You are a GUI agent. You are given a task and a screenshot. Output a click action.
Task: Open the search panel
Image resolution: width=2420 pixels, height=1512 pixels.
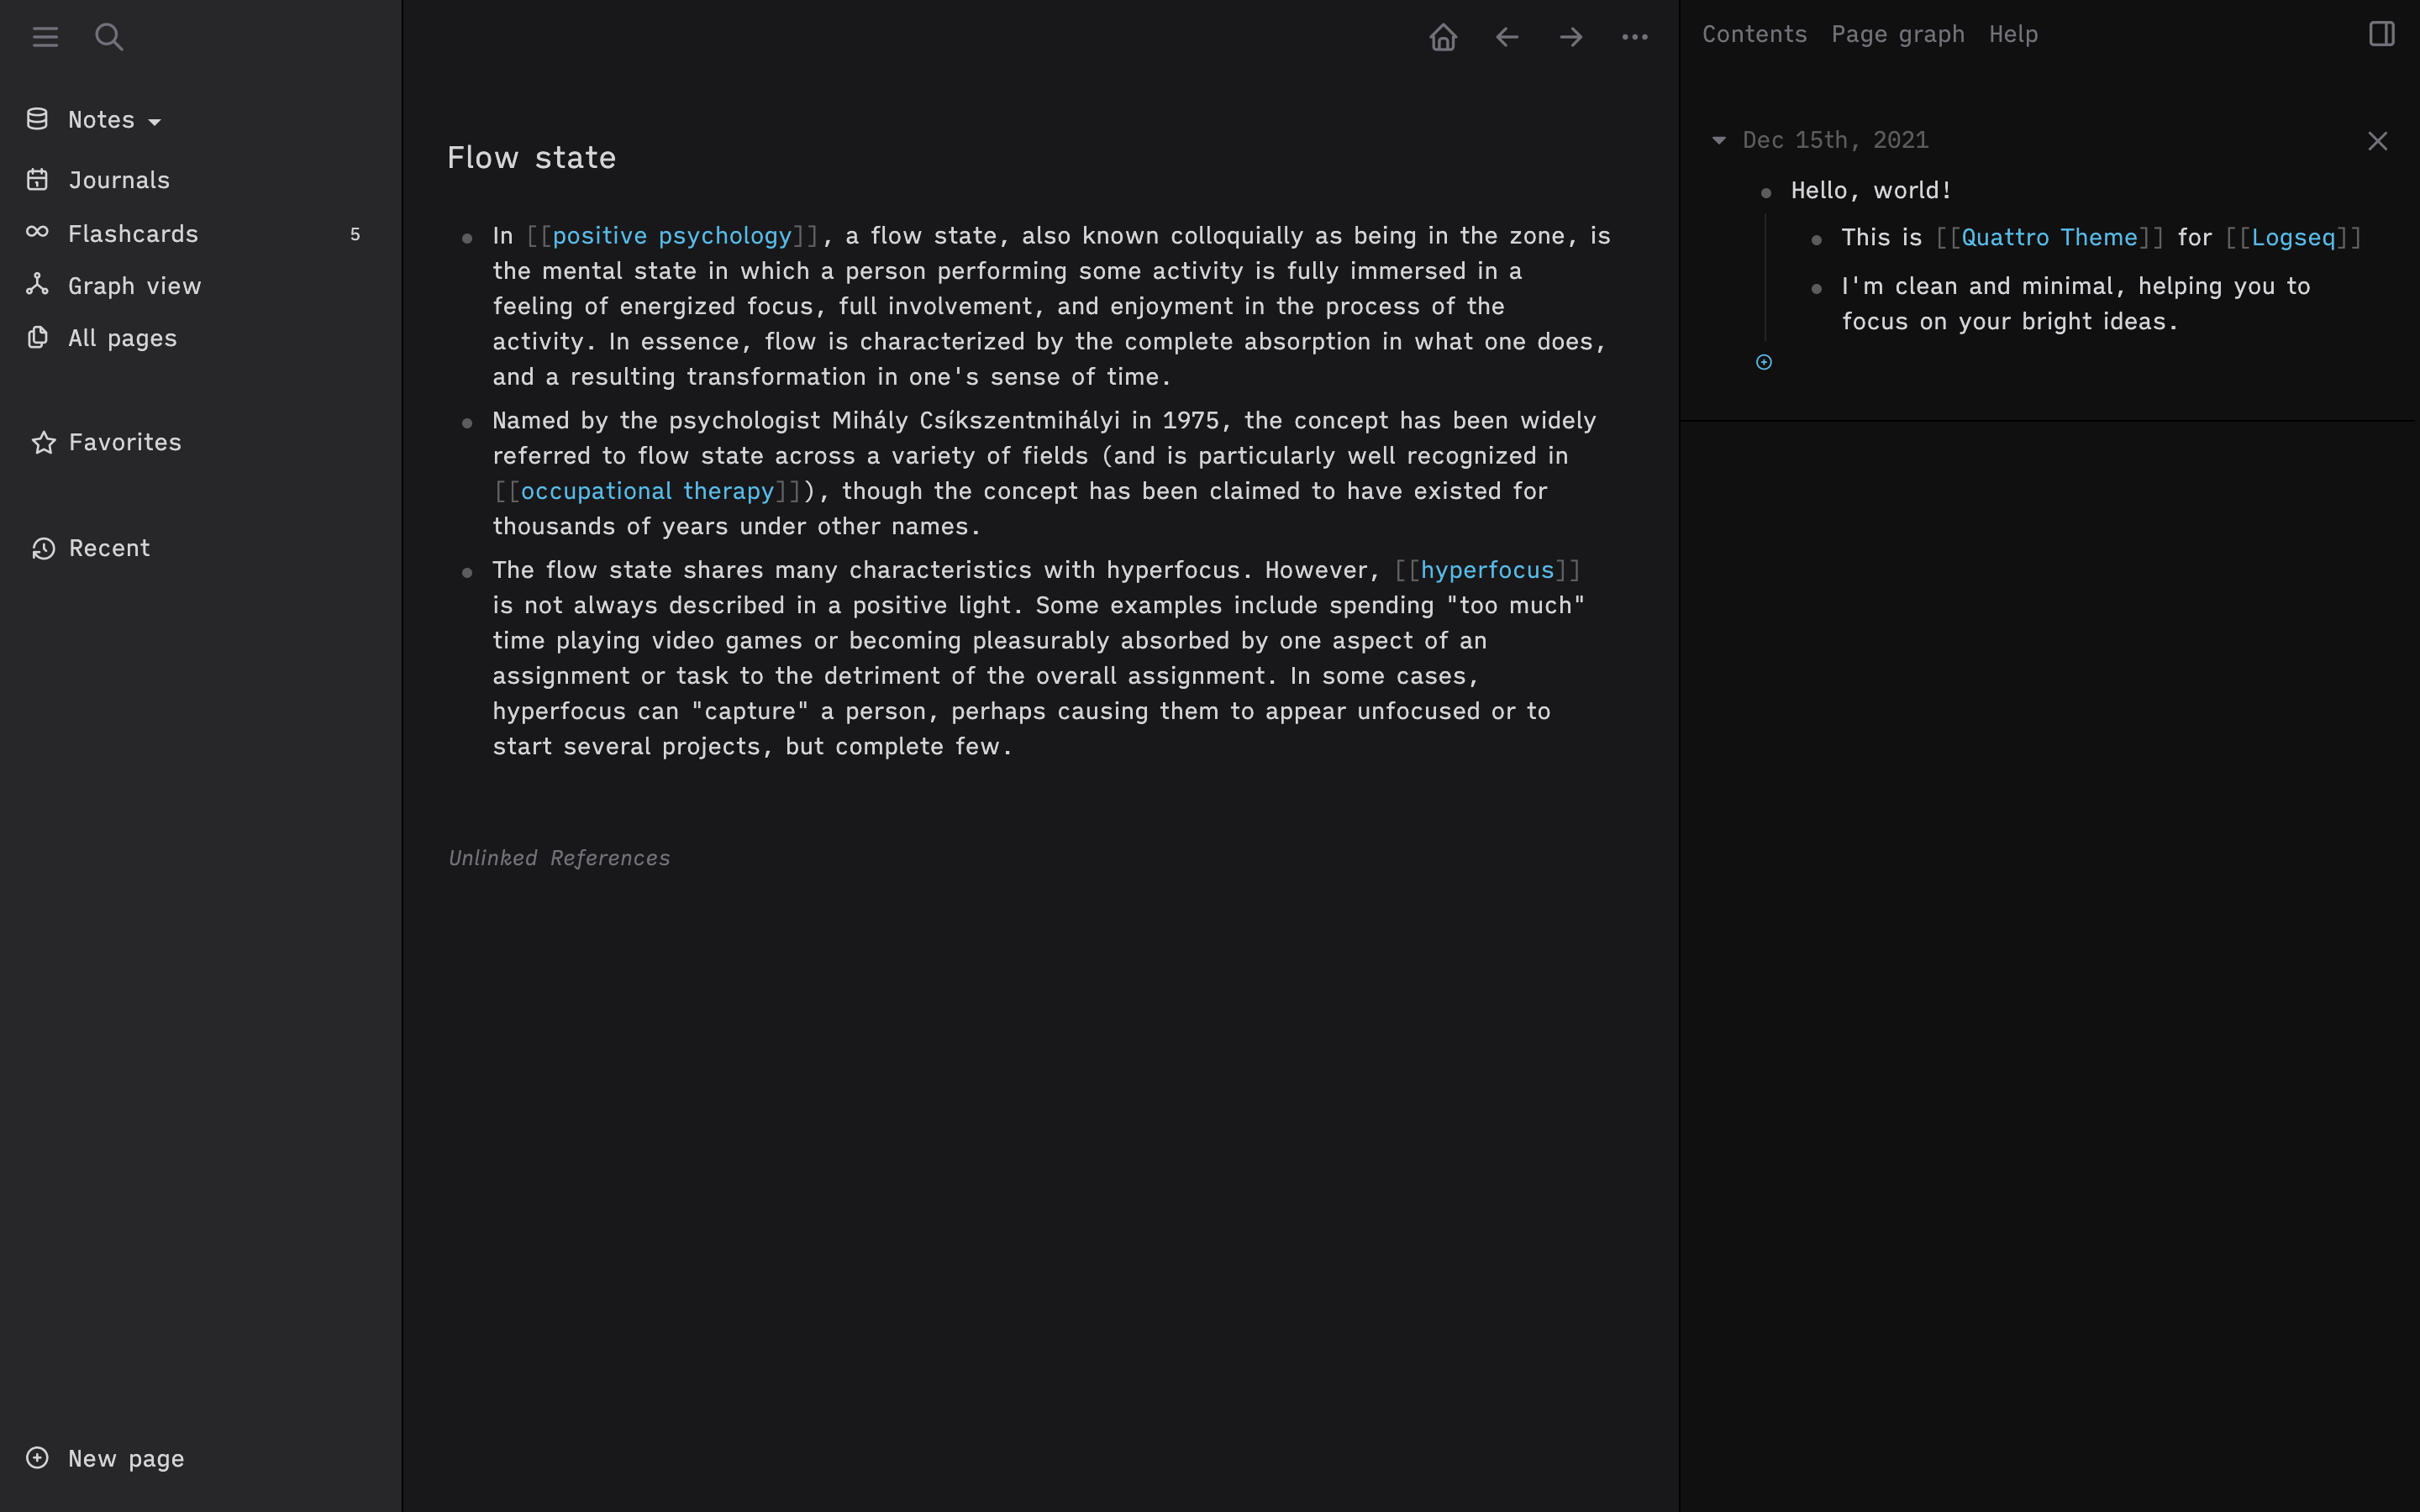(x=108, y=37)
